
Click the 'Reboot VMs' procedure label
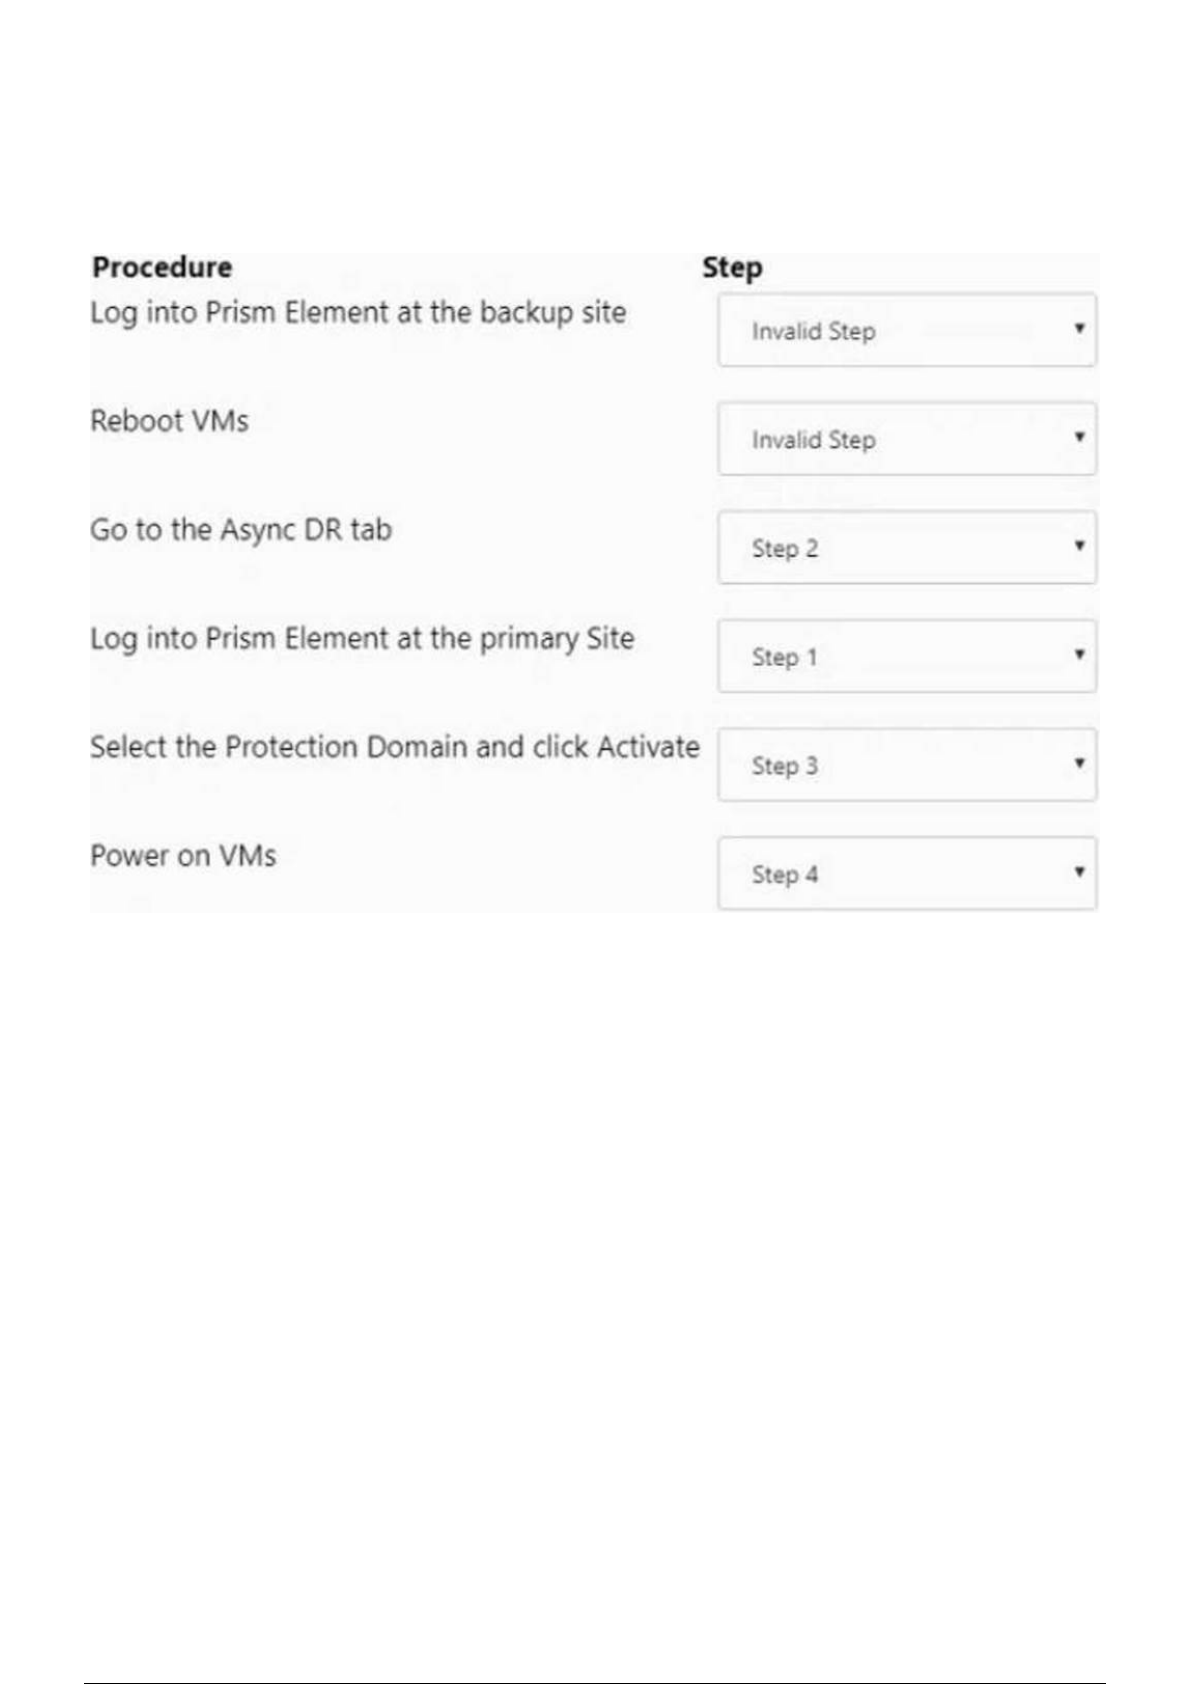(x=169, y=421)
